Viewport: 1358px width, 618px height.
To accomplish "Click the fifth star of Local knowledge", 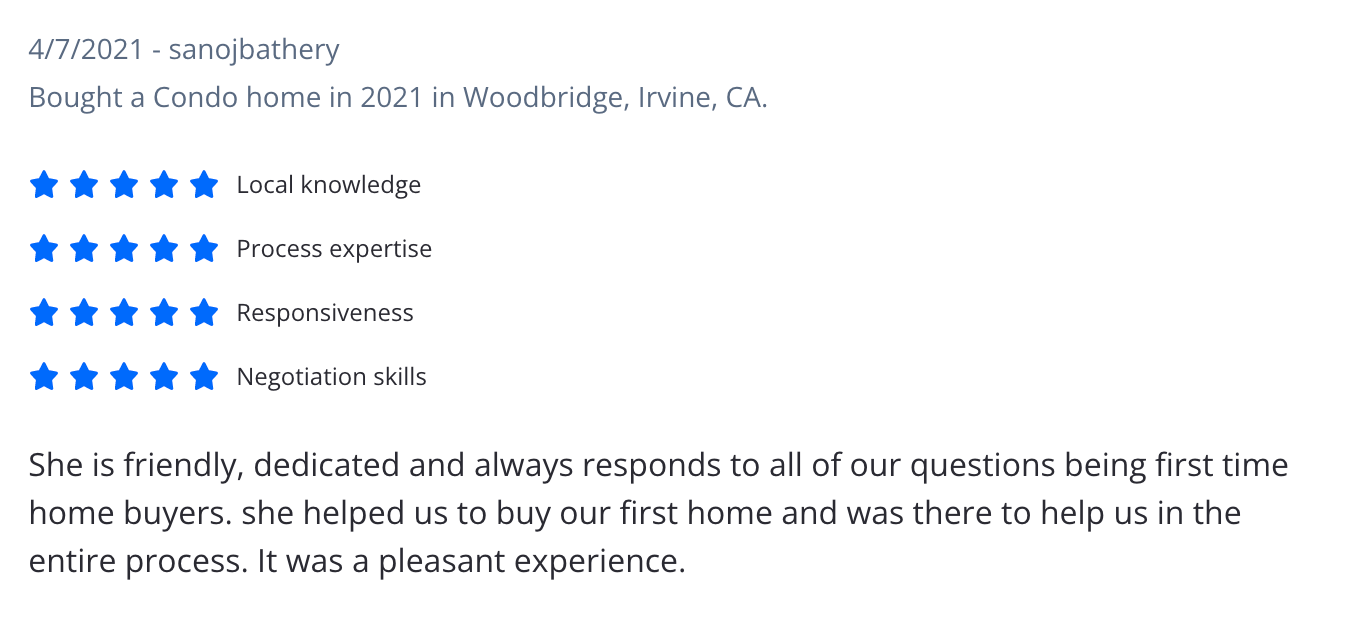I will [x=204, y=185].
